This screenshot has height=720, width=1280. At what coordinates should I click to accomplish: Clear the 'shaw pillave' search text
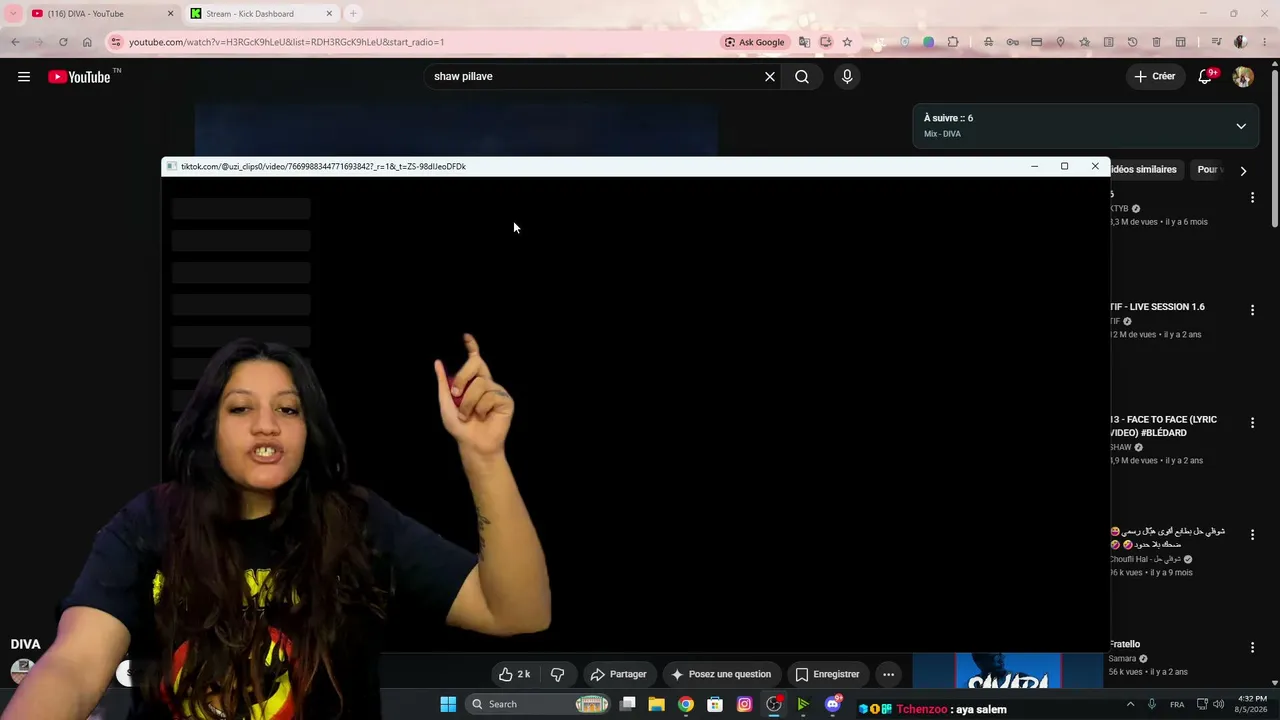[x=770, y=77]
